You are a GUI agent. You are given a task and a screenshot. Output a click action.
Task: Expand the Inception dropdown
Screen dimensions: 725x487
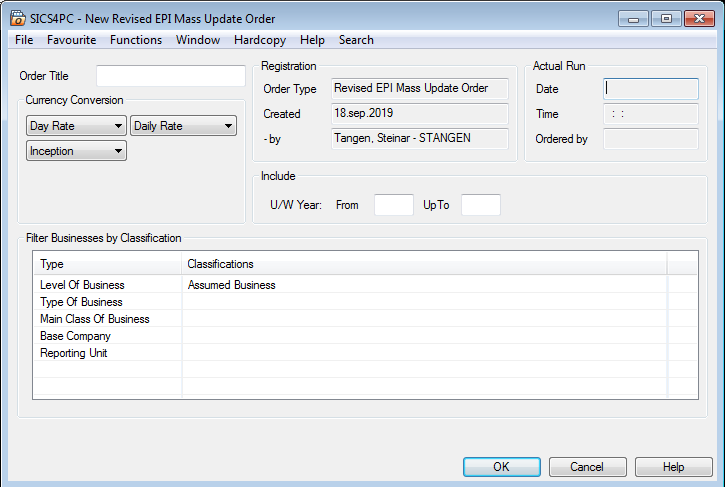click(76, 151)
